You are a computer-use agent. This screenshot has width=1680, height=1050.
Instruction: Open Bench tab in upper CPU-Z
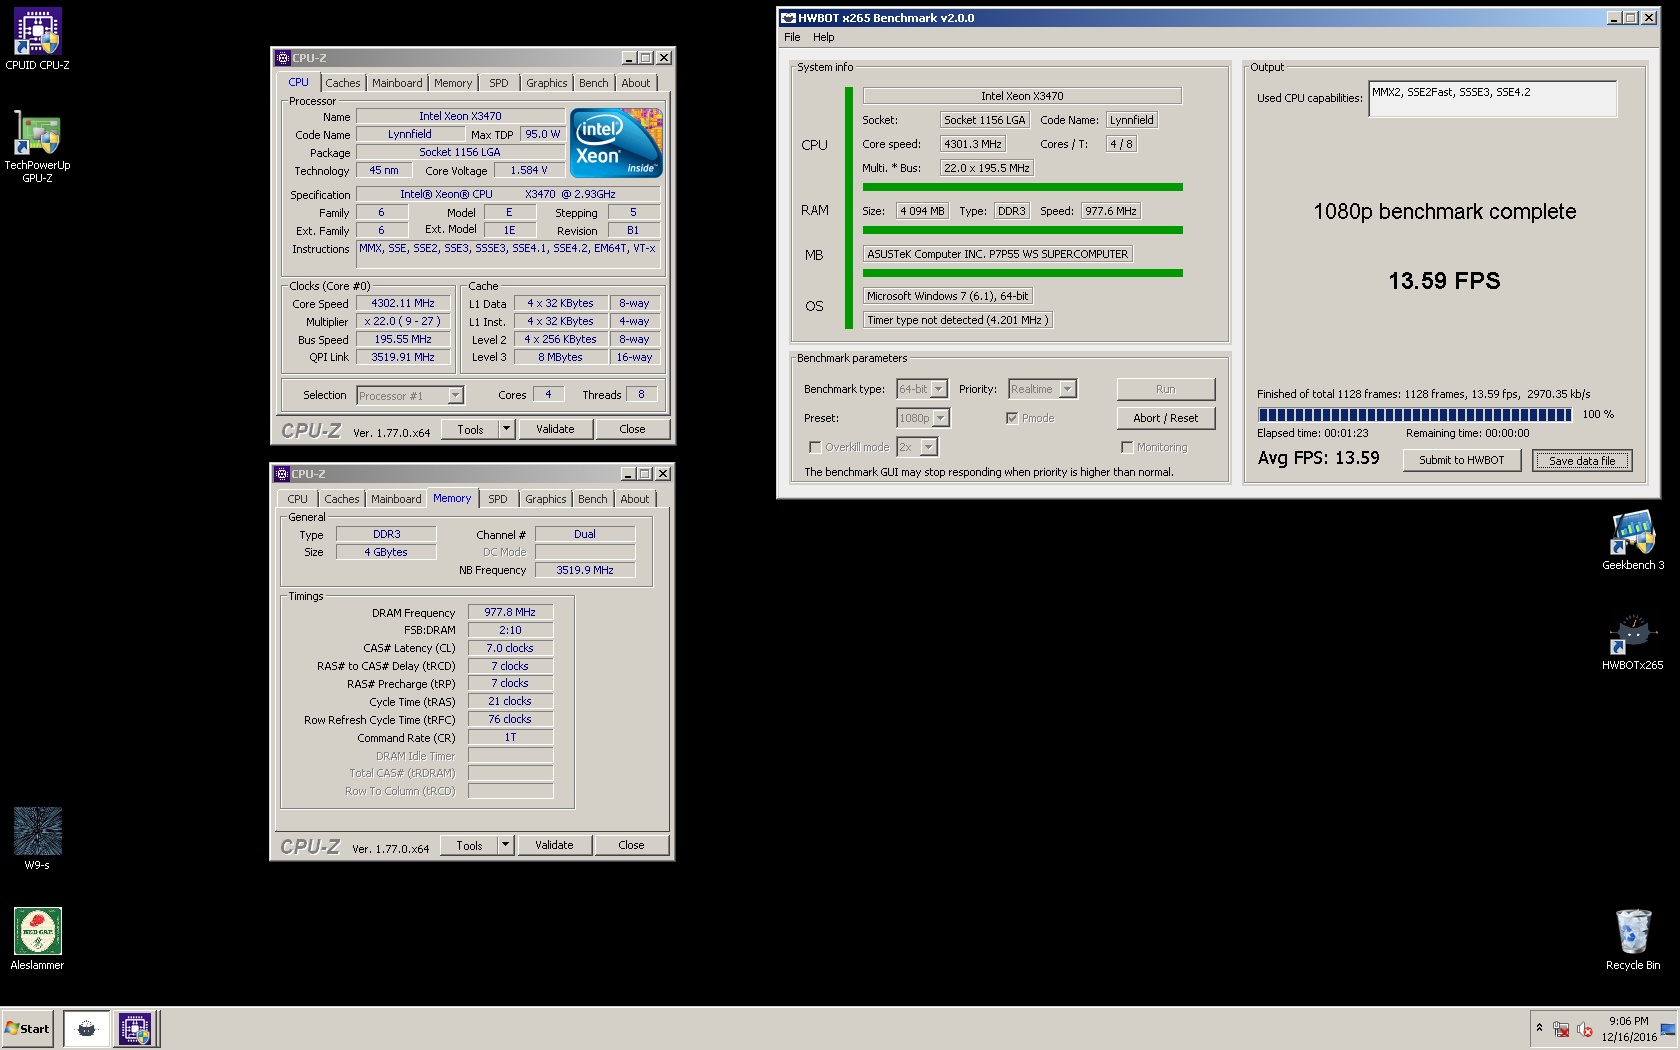[x=594, y=83]
